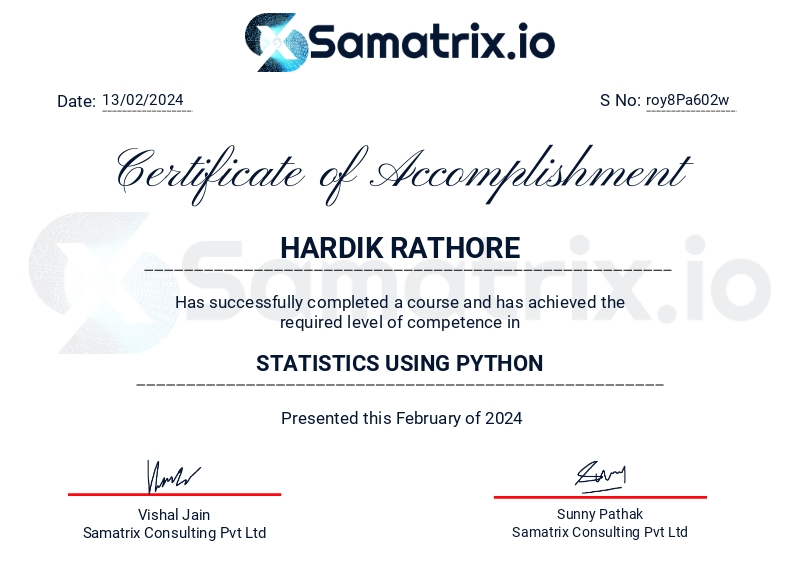
Task: Click Sunny Pathak's handwritten signature
Action: (600, 474)
